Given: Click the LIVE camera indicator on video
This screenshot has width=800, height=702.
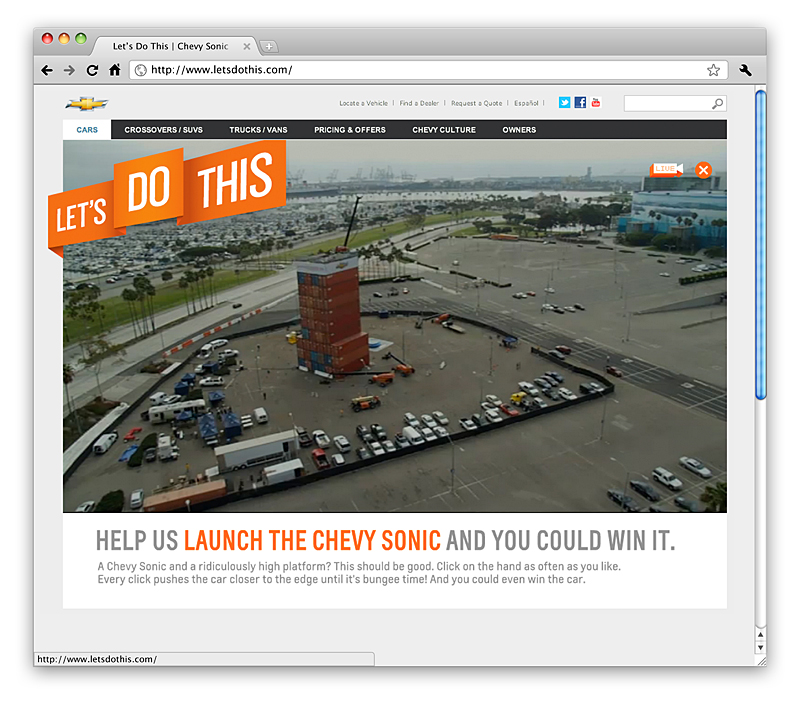Looking at the screenshot, I should click(x=666, y=169).
